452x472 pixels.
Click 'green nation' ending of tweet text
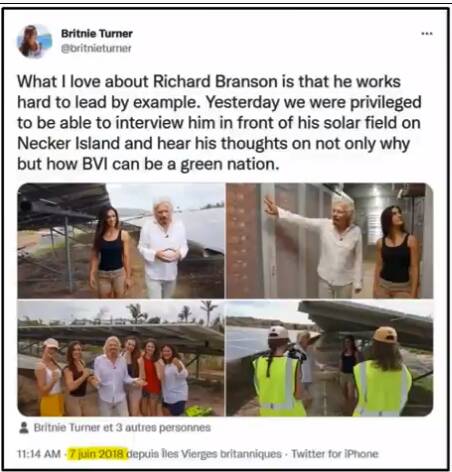pos(230,164)
